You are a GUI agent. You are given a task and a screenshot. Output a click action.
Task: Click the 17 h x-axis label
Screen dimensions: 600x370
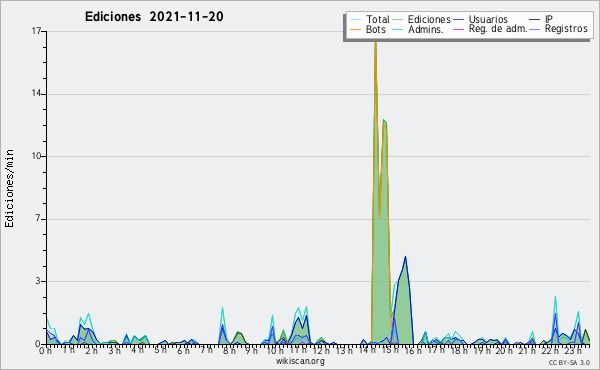[436, 350]
